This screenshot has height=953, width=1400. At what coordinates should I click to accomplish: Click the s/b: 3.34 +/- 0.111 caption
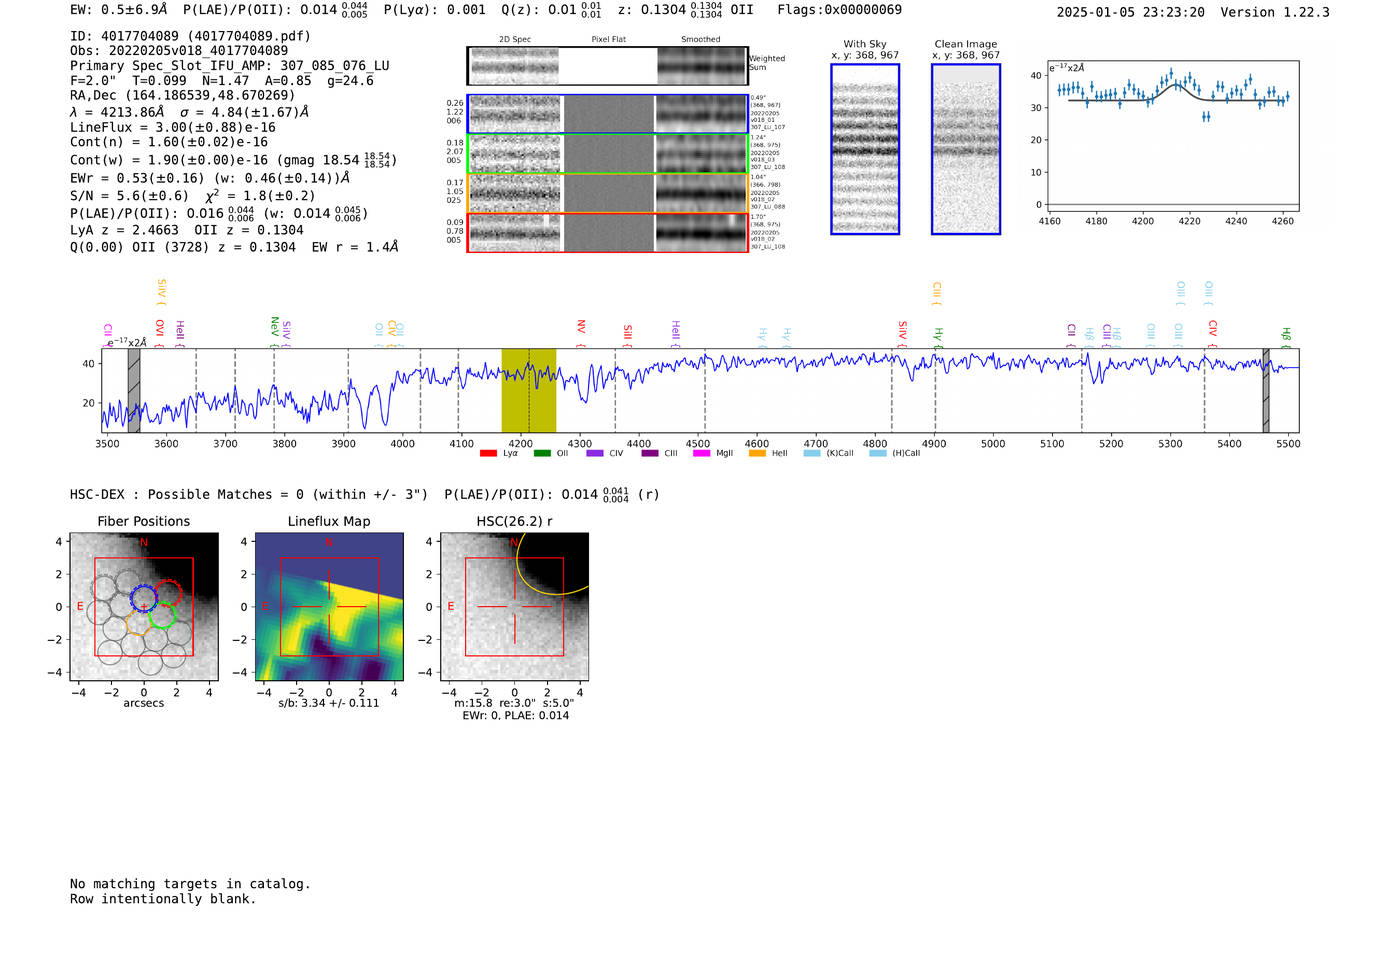(329, 704)
